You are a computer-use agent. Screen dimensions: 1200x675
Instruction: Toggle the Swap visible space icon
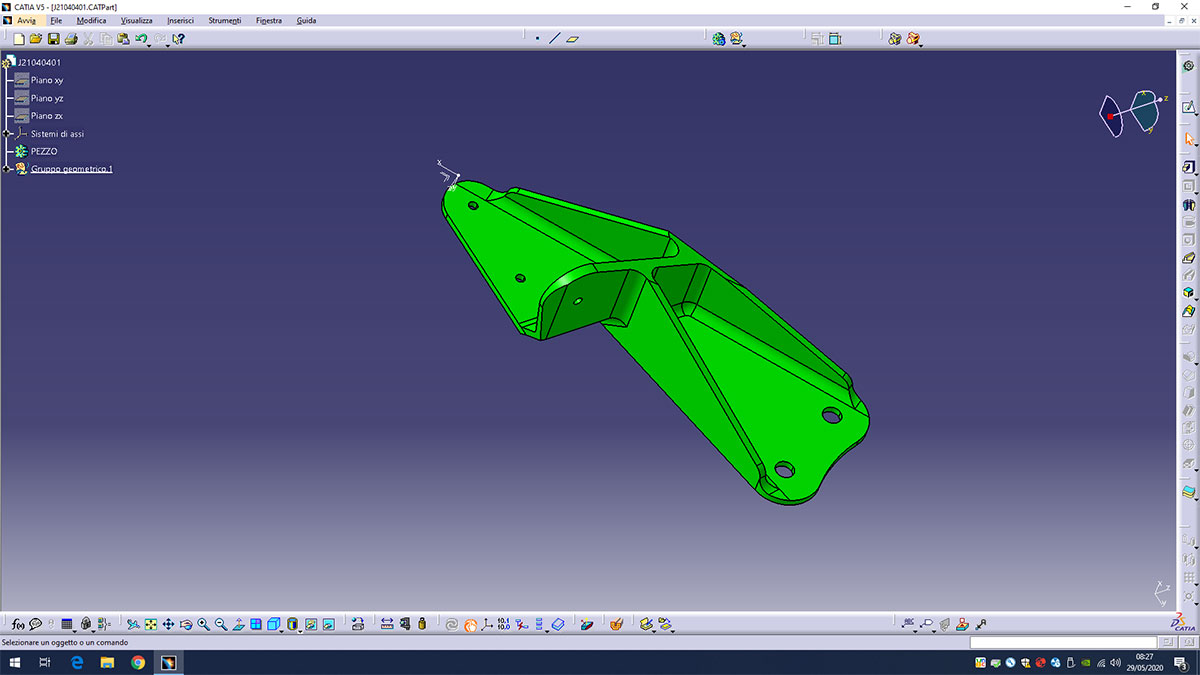click(327, 624)
